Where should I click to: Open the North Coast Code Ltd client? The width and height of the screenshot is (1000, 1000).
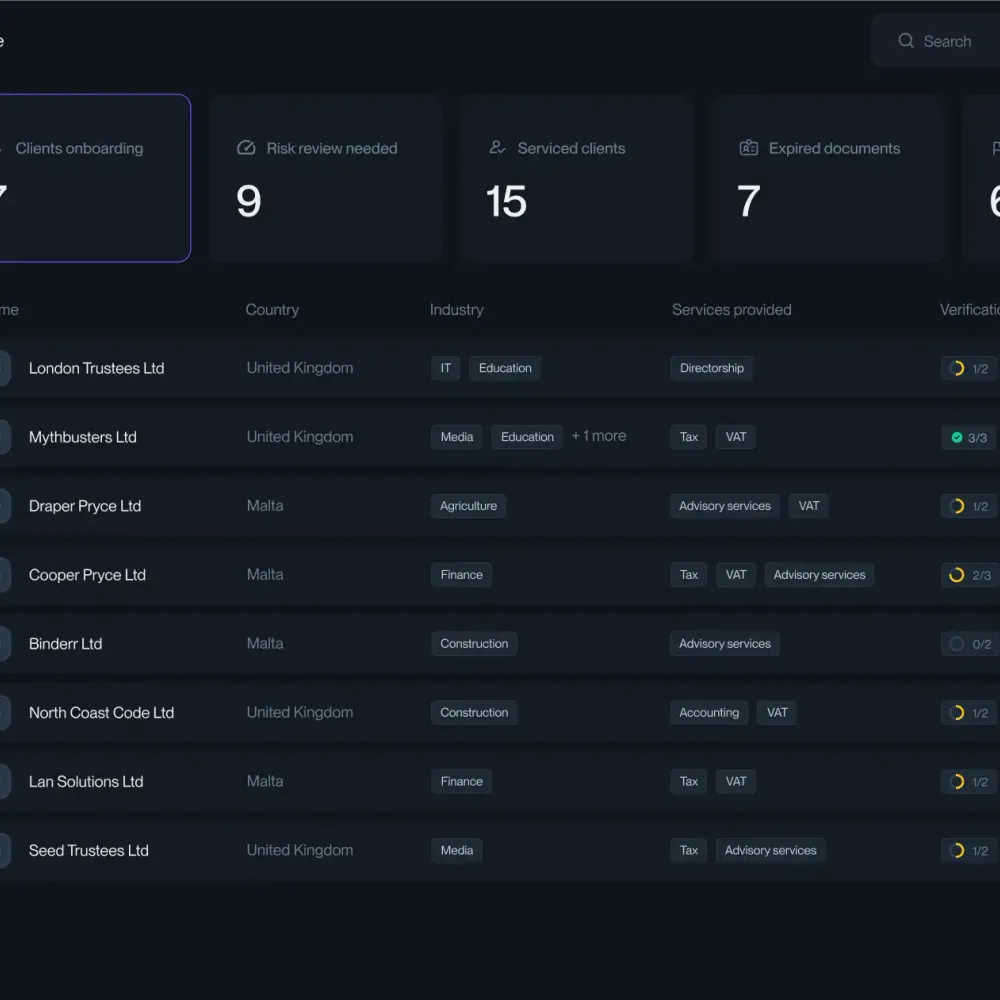coord(101,713)
